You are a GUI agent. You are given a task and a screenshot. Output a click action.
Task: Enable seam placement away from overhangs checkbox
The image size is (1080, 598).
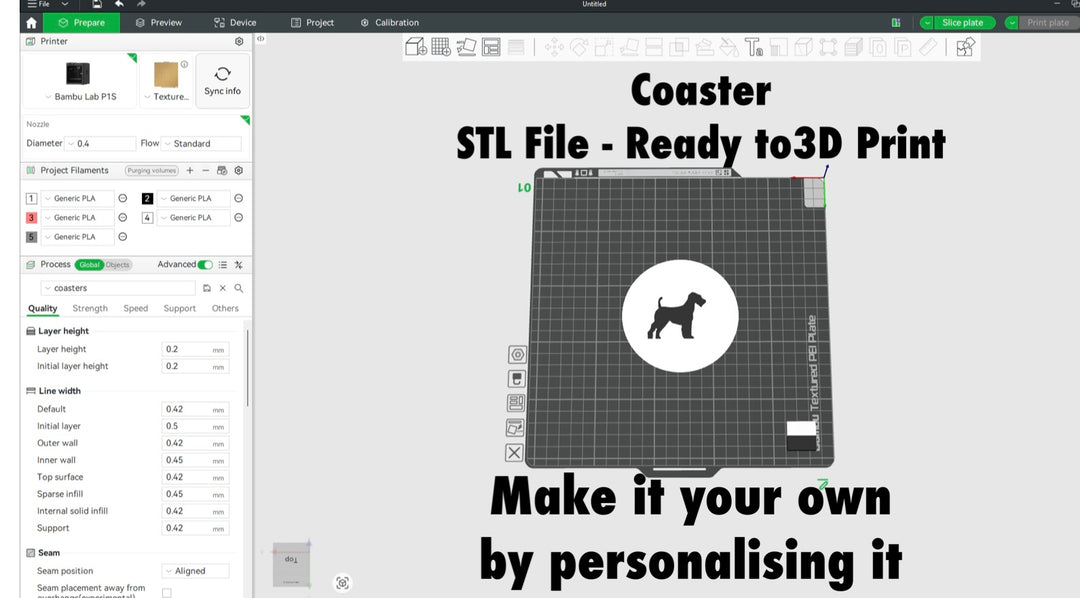(167, 593)
